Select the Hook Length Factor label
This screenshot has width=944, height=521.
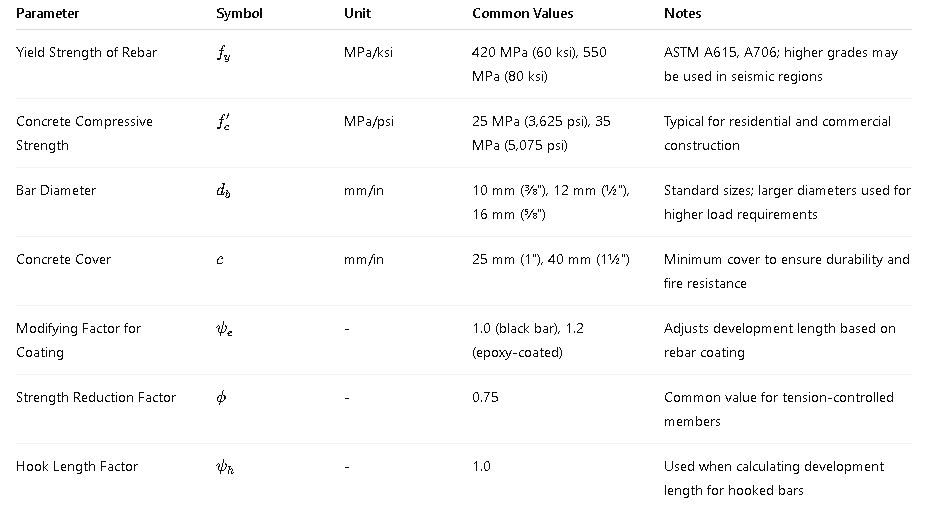tap(77, 466)
